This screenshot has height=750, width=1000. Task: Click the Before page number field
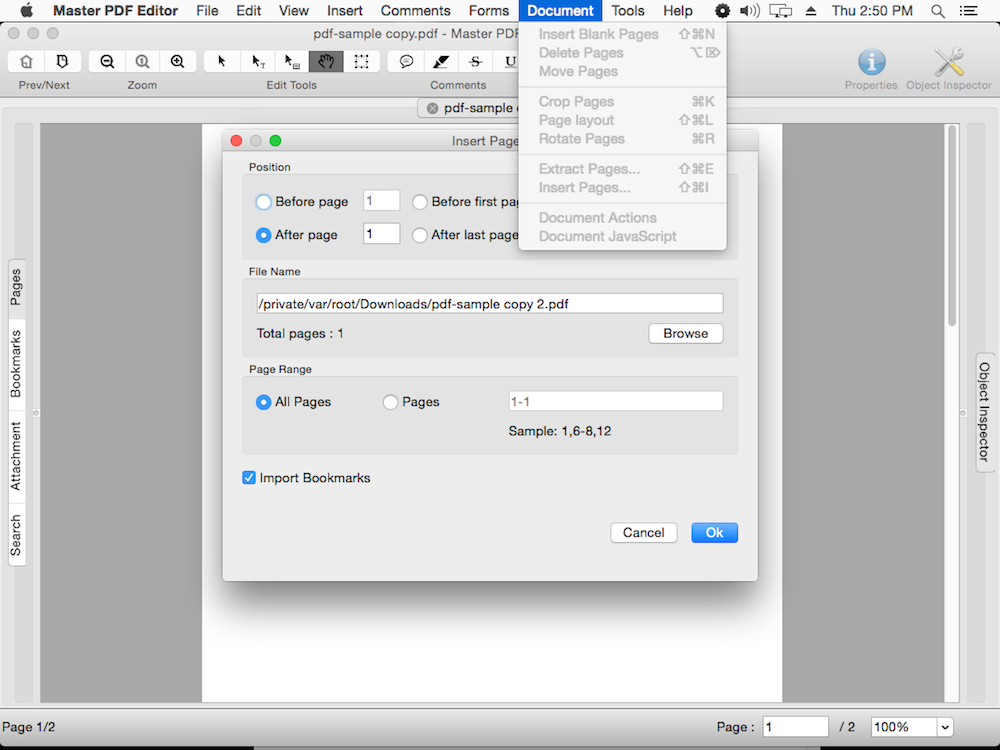click(381, 200)
